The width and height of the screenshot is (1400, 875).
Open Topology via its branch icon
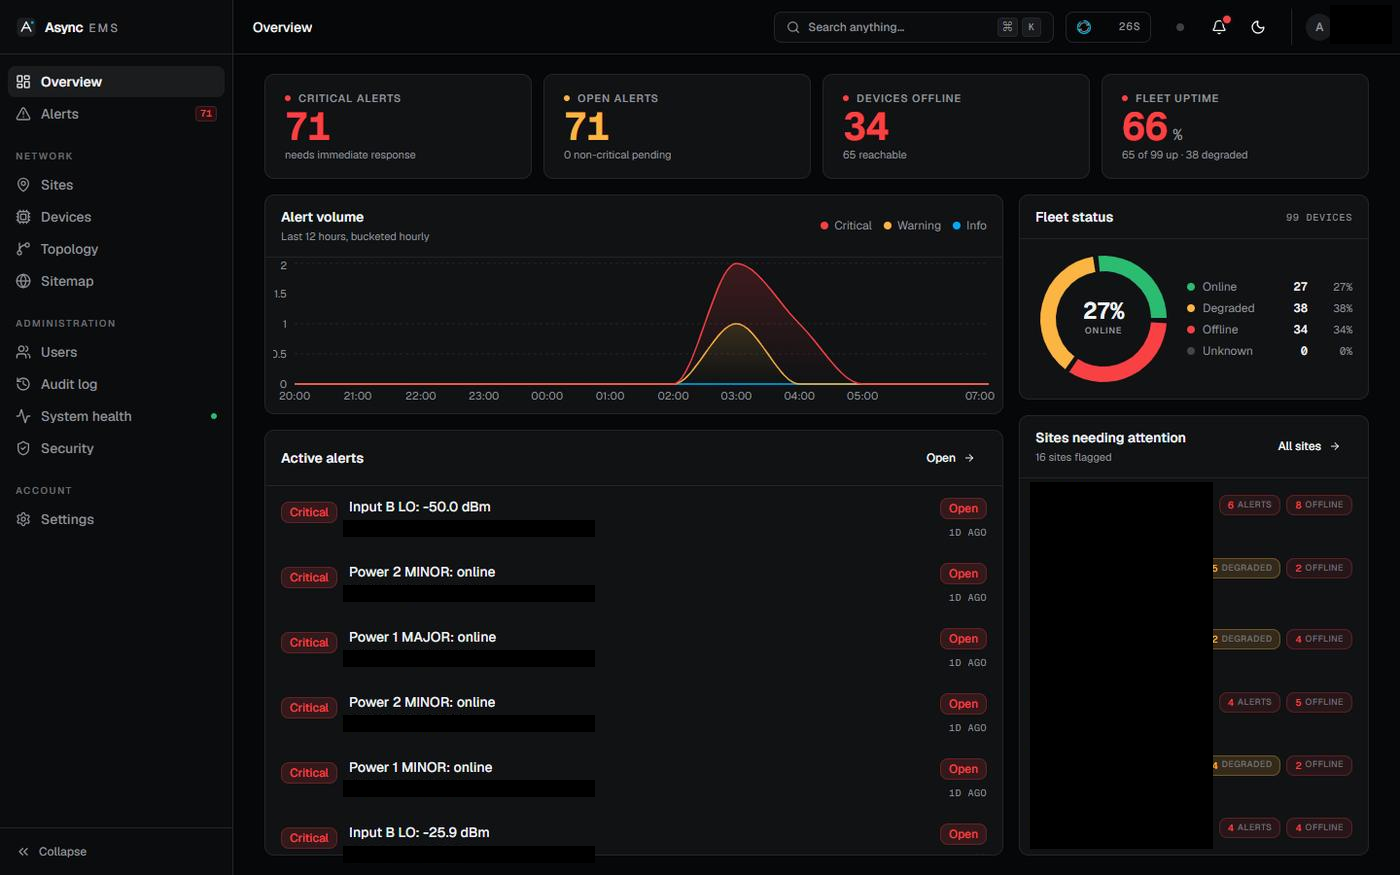click(23, 249)
